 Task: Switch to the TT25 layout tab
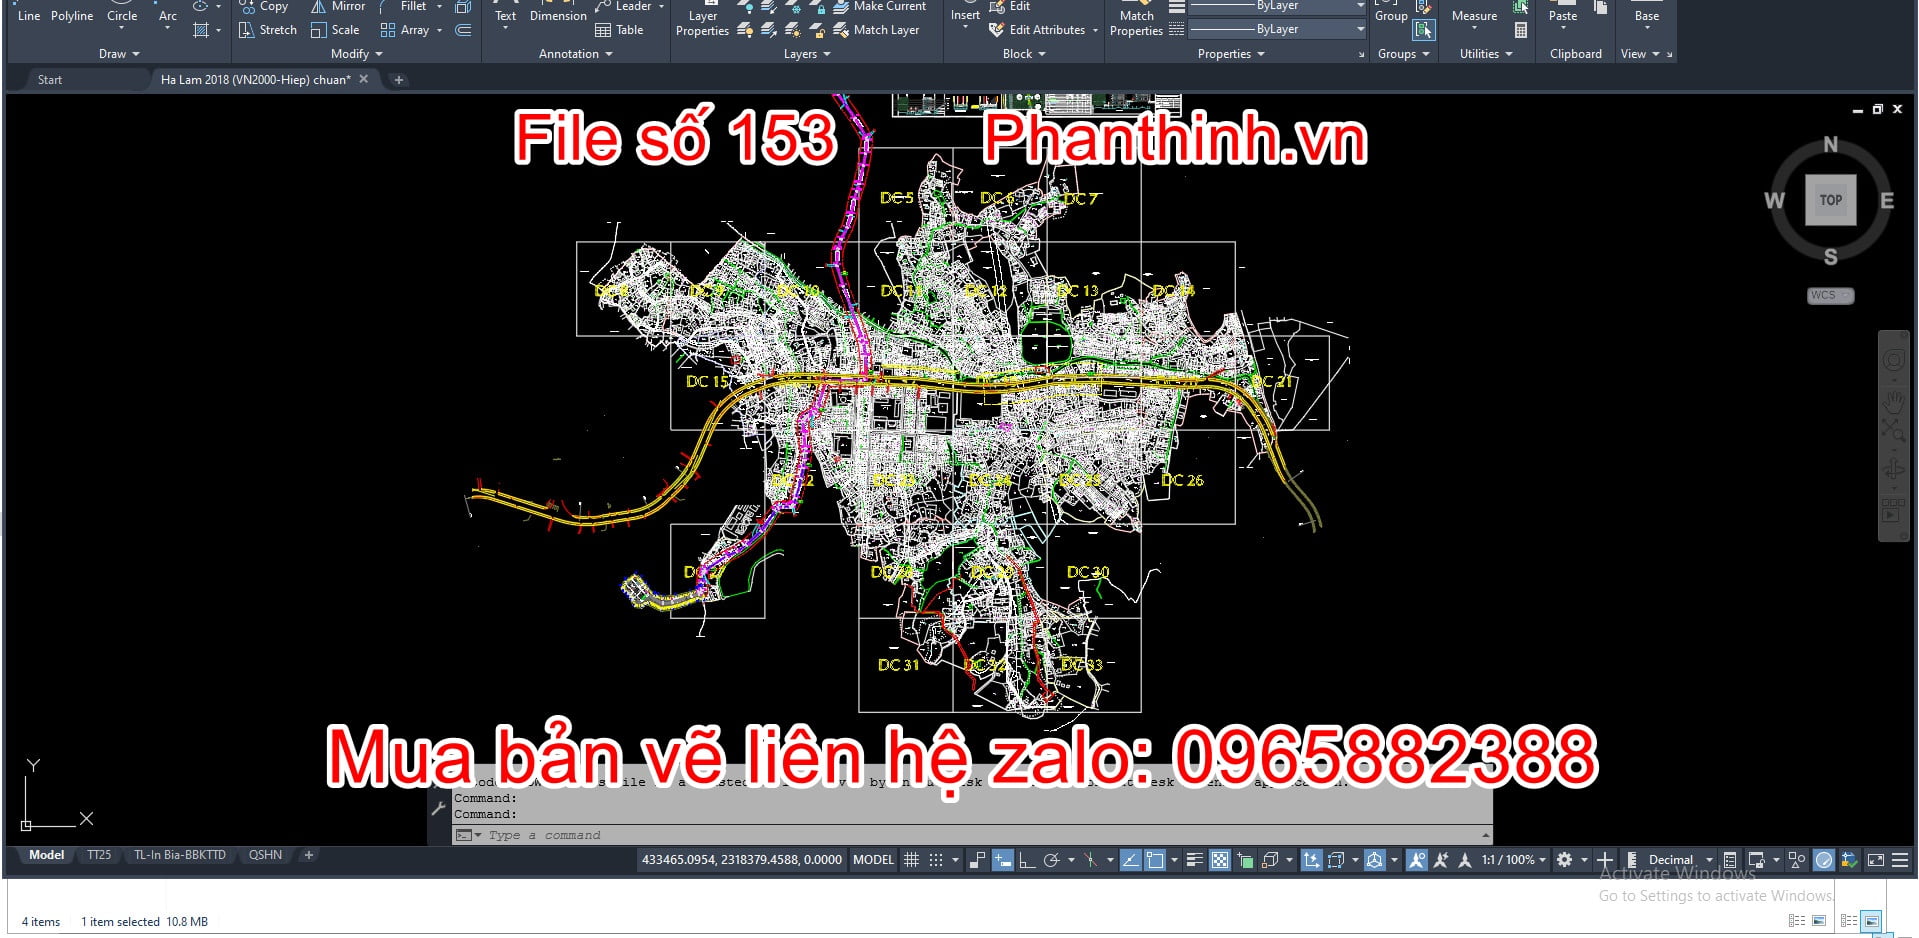tap(99, 855)
